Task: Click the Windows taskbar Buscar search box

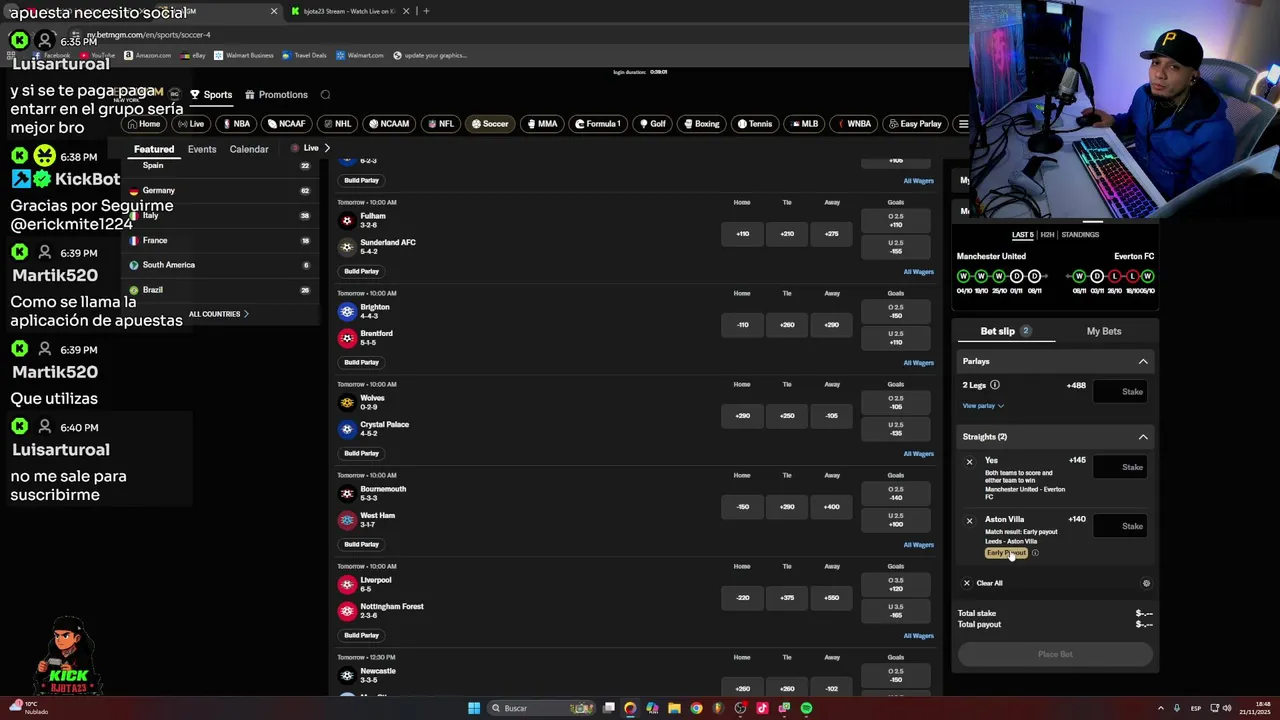Action: [541, 708]
